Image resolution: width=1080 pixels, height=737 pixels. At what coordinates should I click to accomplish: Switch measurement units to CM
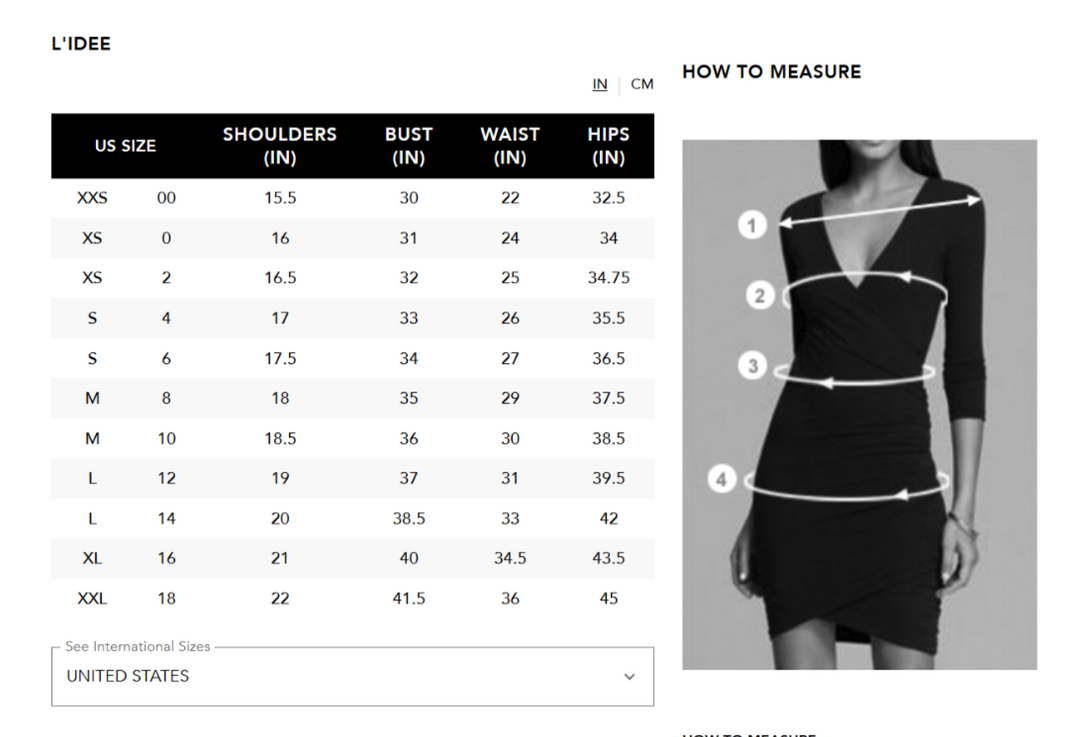tap(642, 84)
